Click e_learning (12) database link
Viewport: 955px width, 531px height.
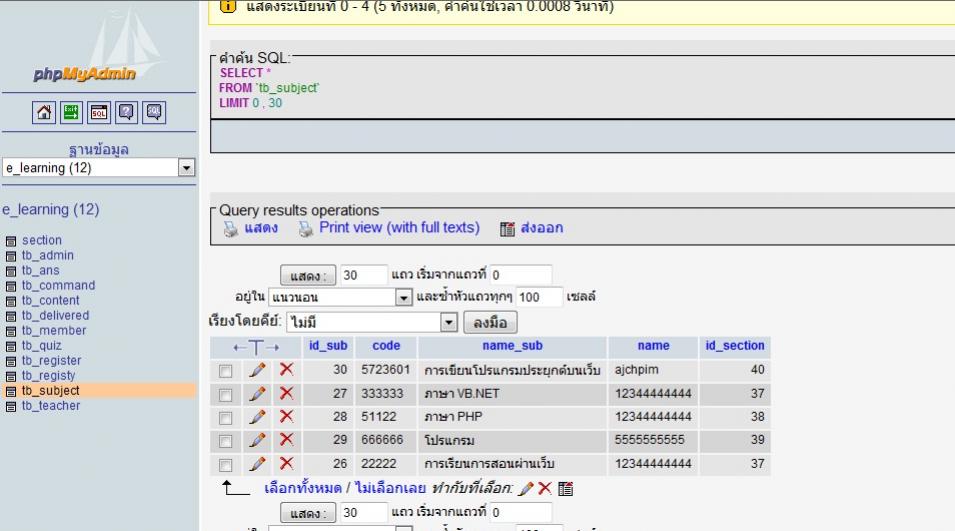click(x=51, y=209)
